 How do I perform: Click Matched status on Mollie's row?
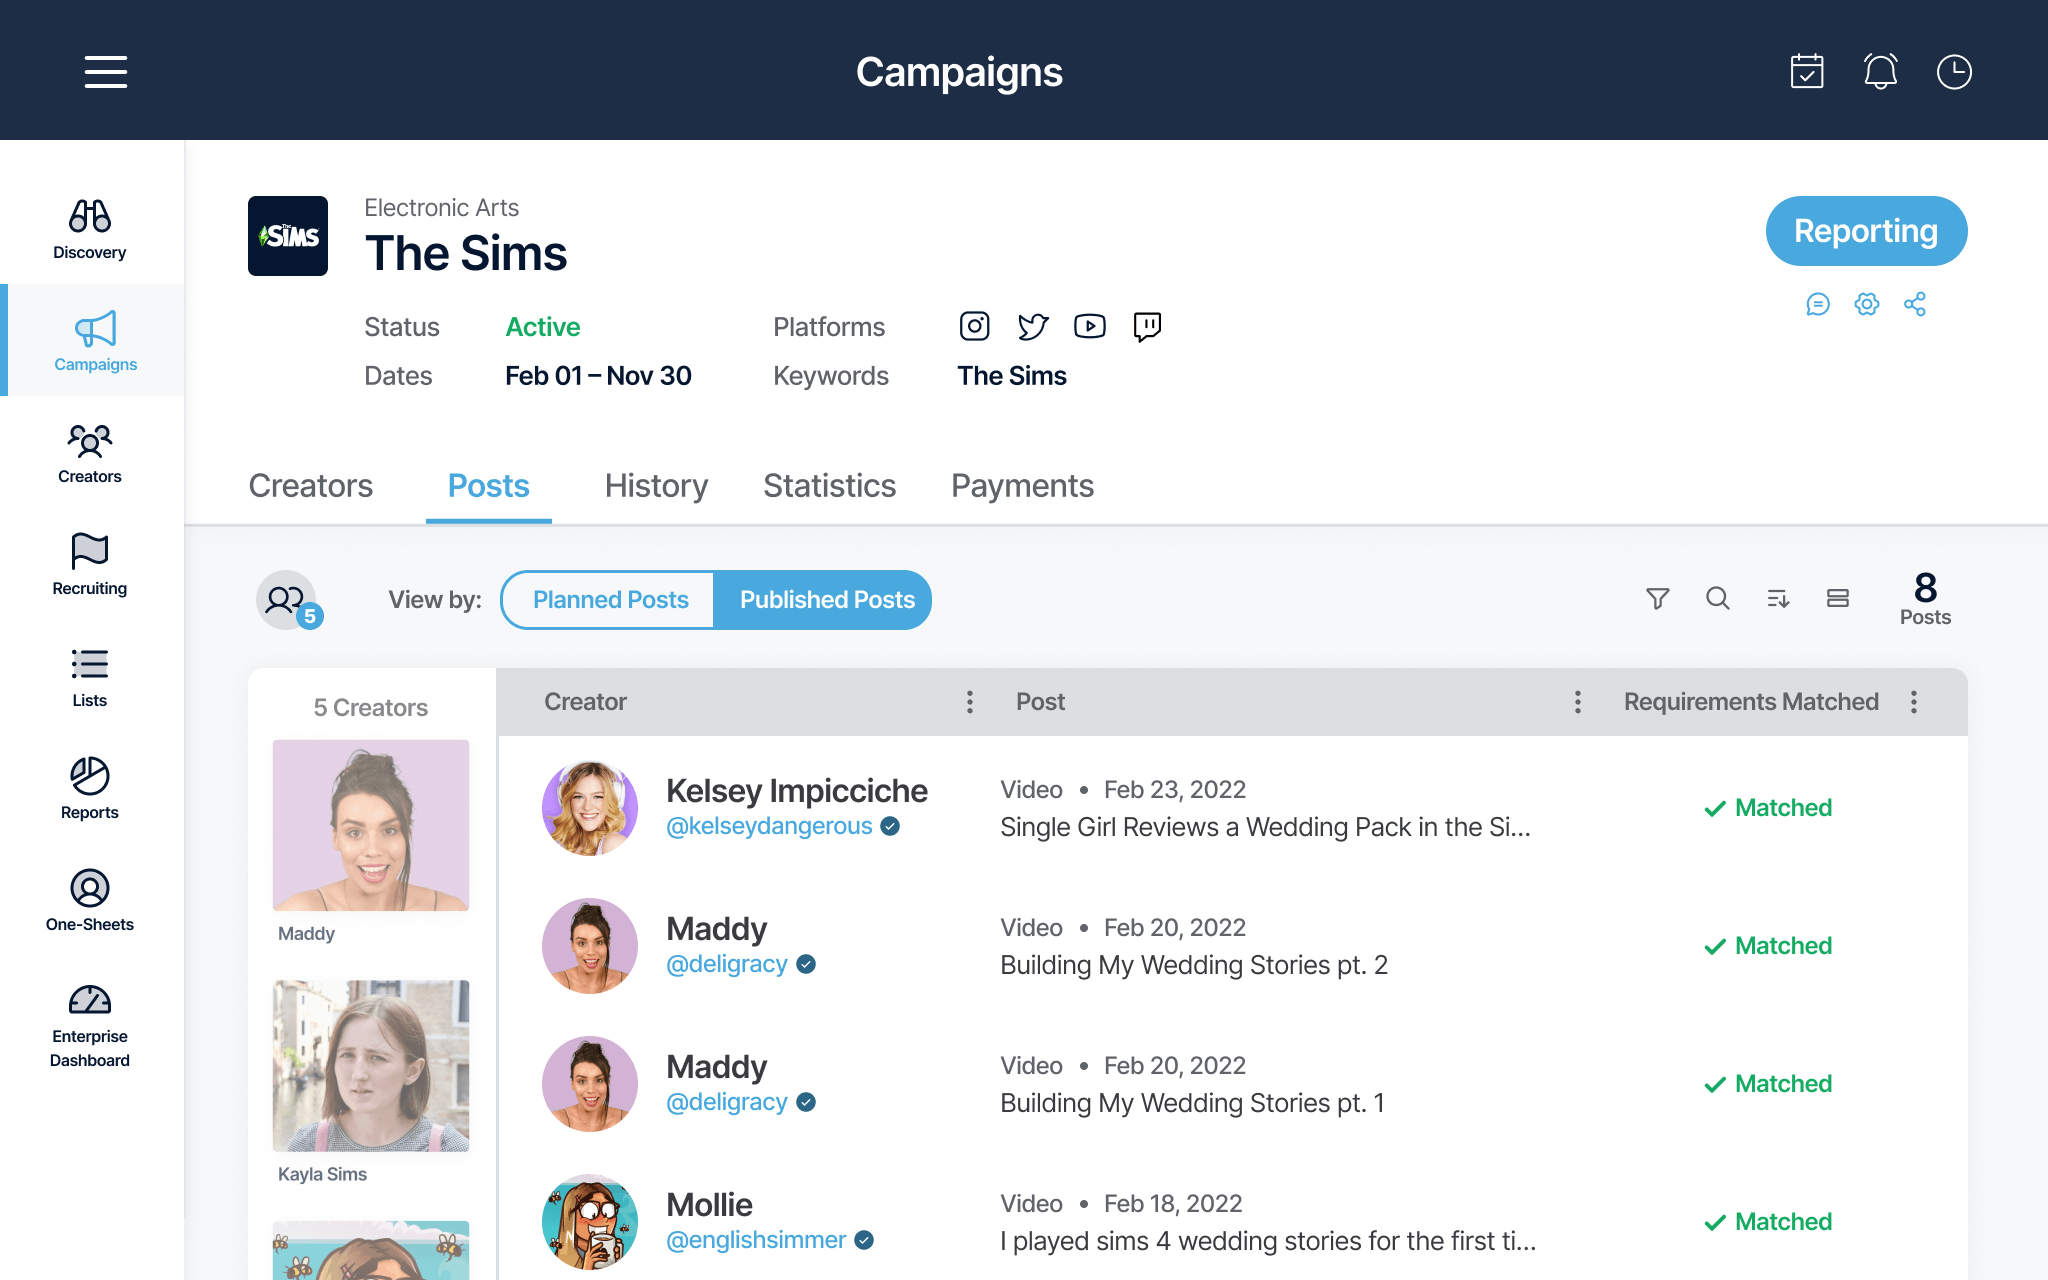[x=1768, y=1222]
